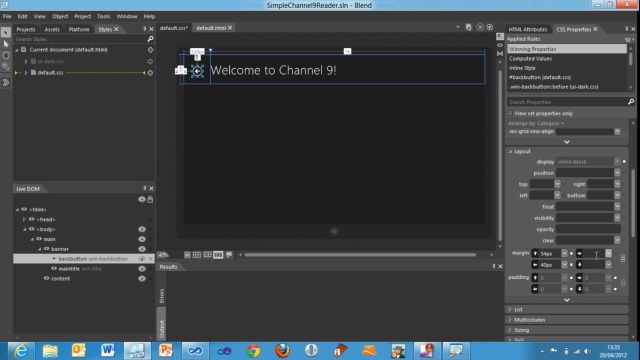The width and height of the screenshot is (640, 360).
Task: Open Internet Explorer from taskbar
Action: coord(21,351)
